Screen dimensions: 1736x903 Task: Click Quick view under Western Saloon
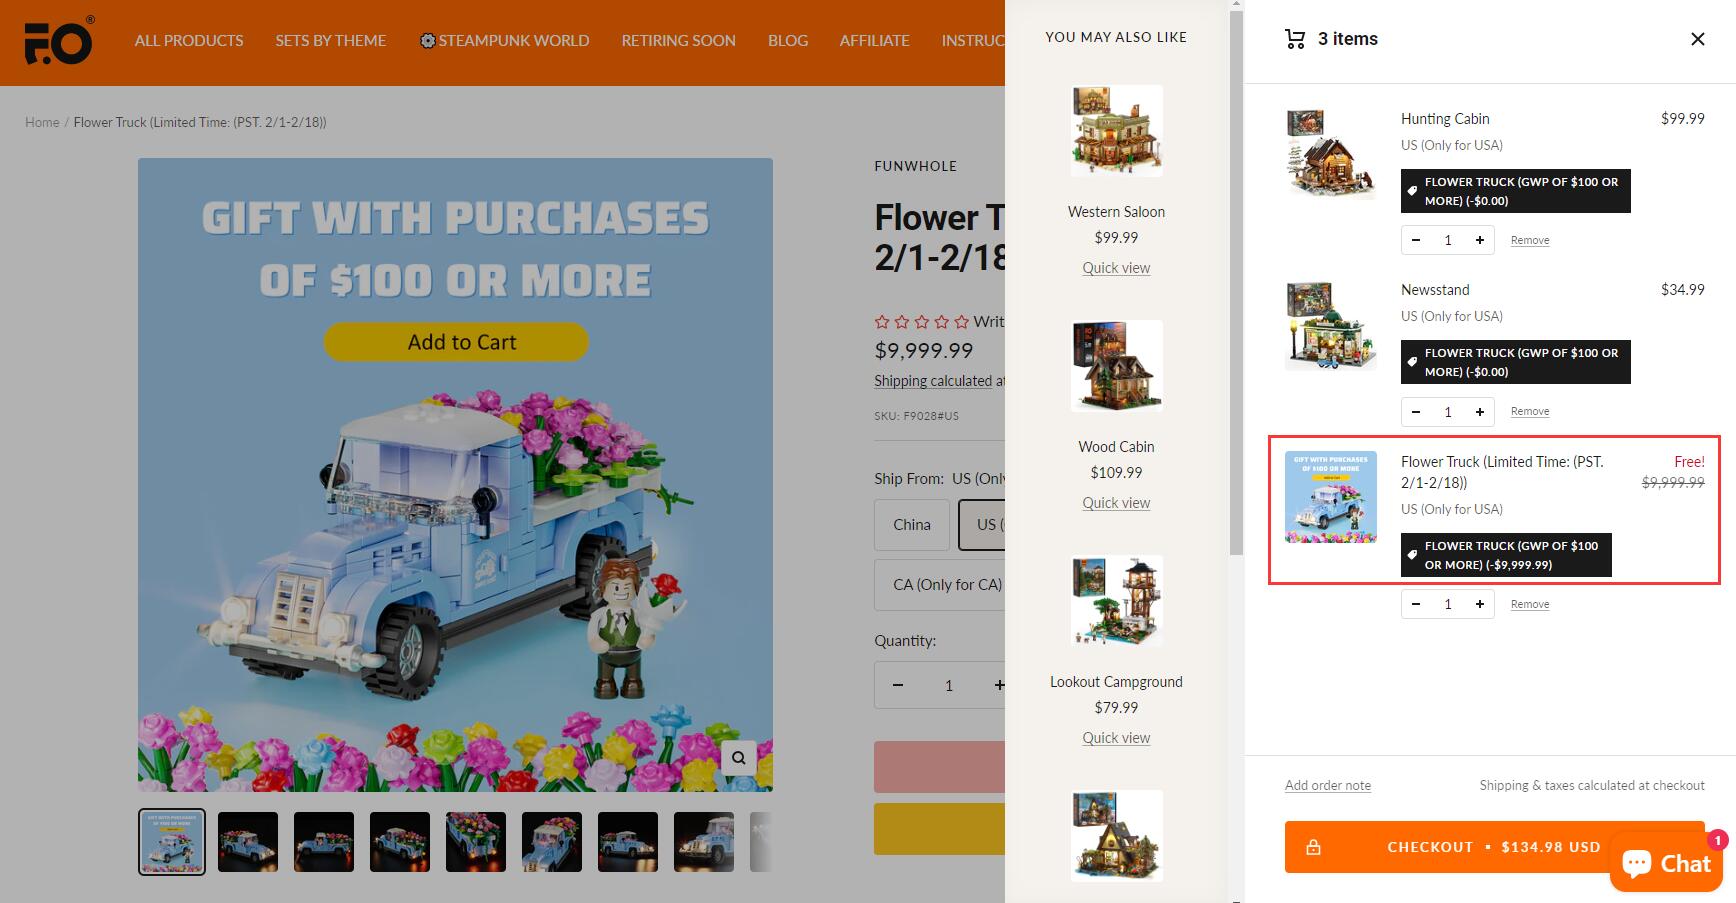(1116, 268)
